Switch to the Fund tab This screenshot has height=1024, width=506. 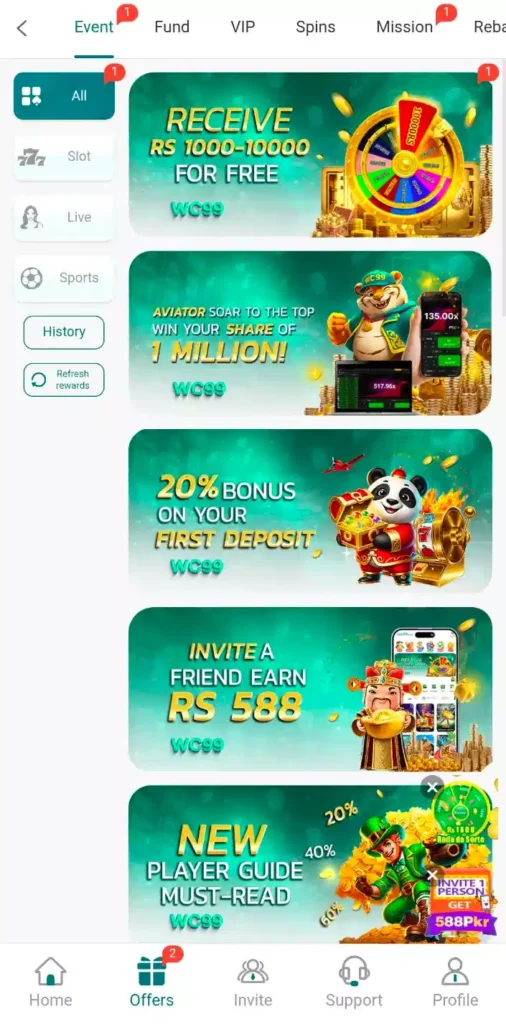(x=172, y=27)
